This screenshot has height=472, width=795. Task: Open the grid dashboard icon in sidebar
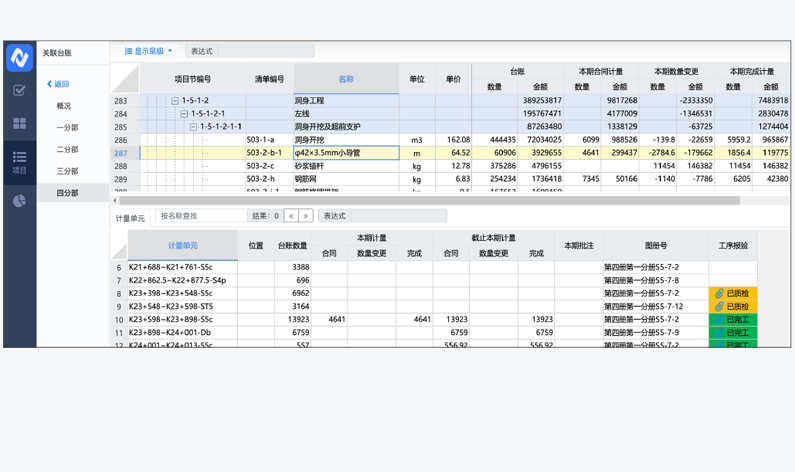[19, 123]
